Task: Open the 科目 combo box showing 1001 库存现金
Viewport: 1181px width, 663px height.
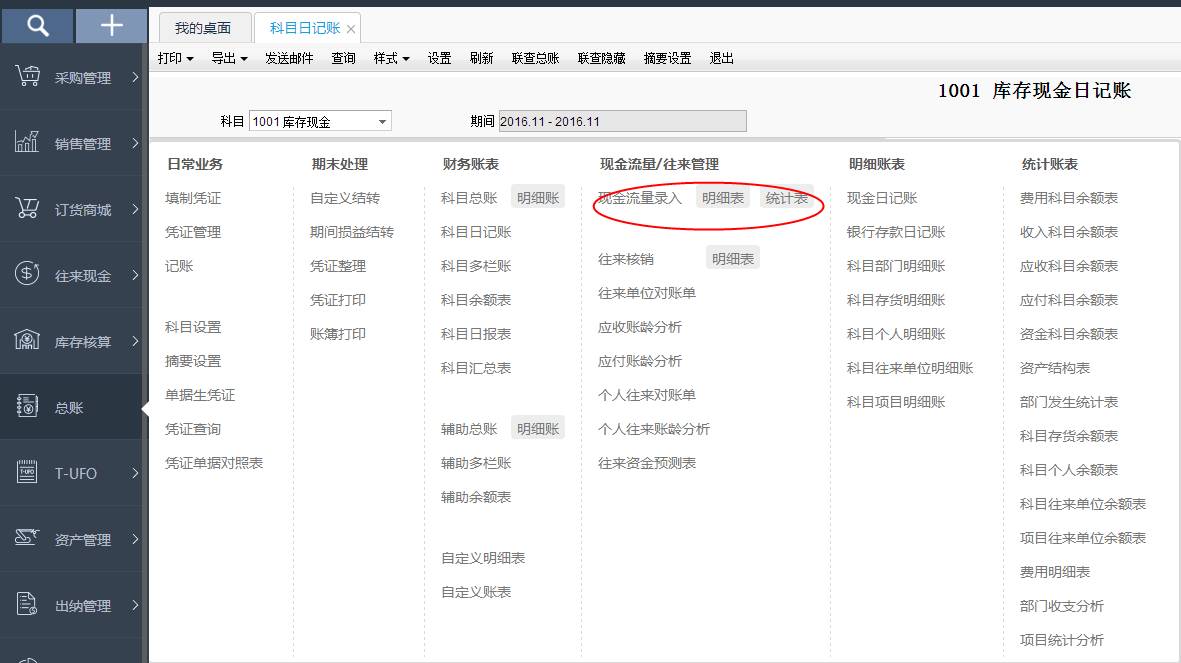Action: click(319, 120)
